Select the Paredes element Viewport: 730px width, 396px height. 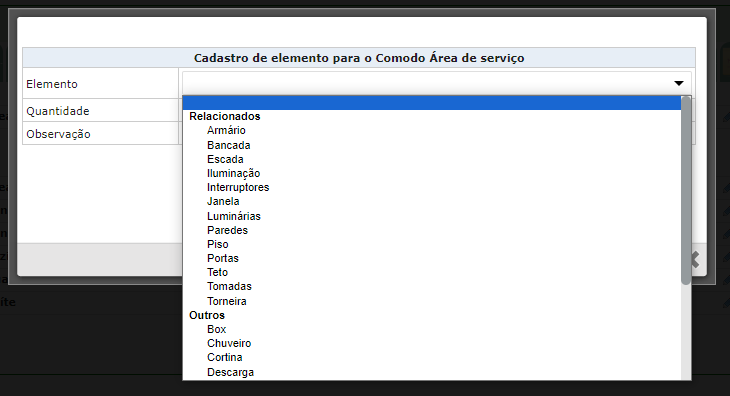[228, 230]
